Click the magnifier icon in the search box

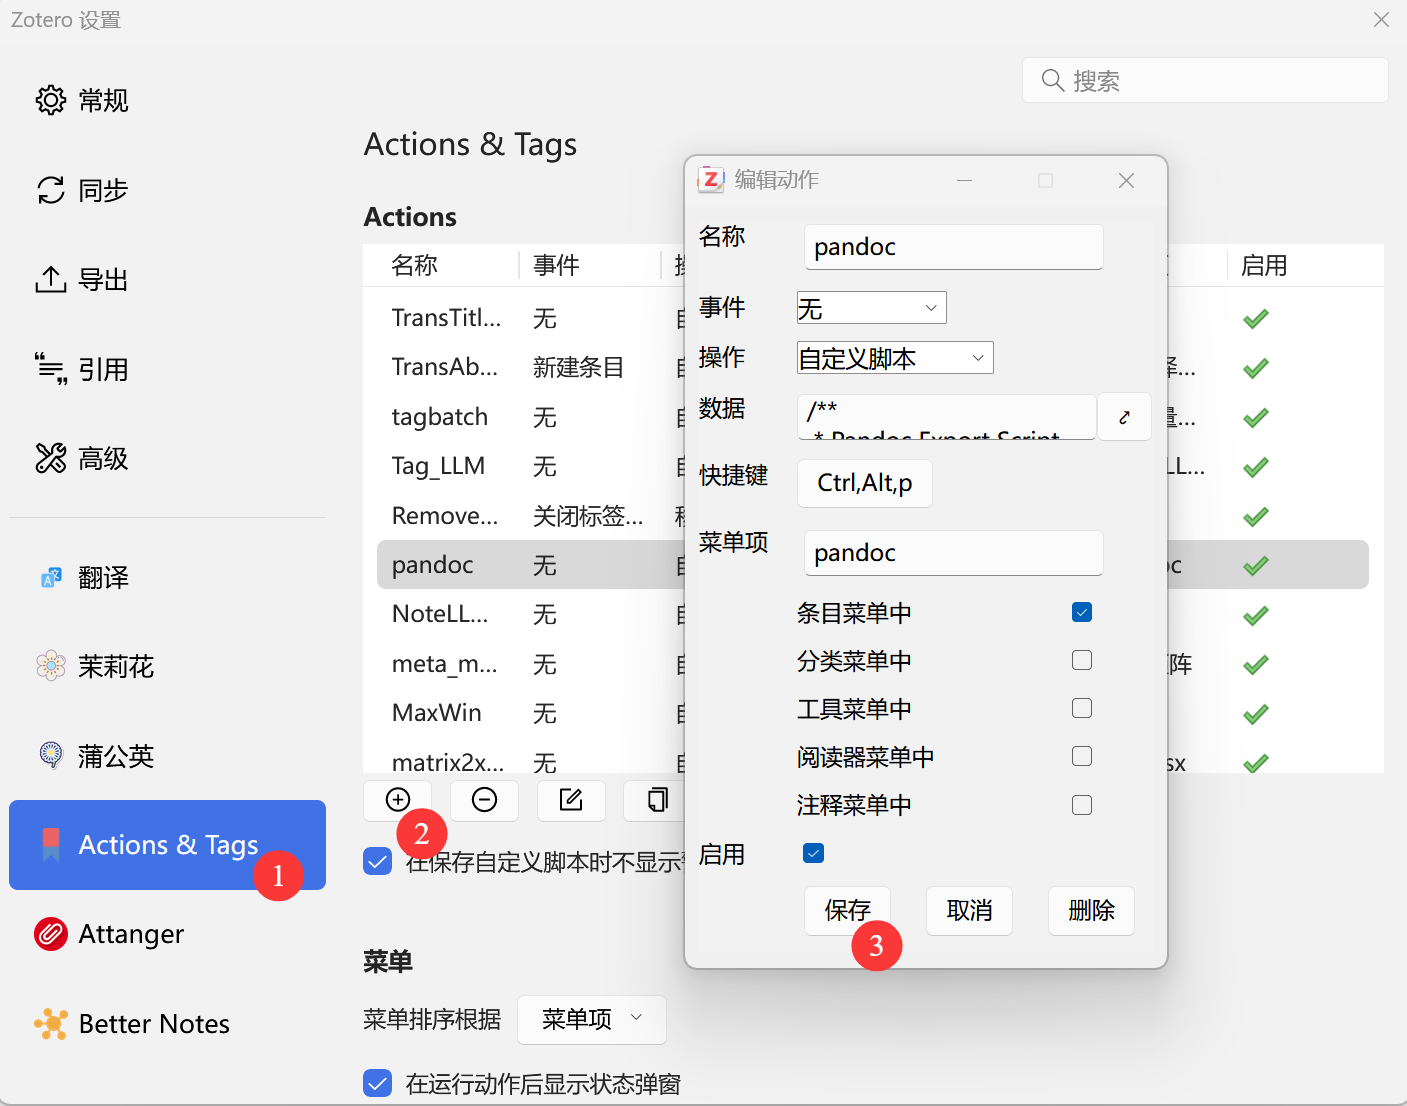point(1052,80)
